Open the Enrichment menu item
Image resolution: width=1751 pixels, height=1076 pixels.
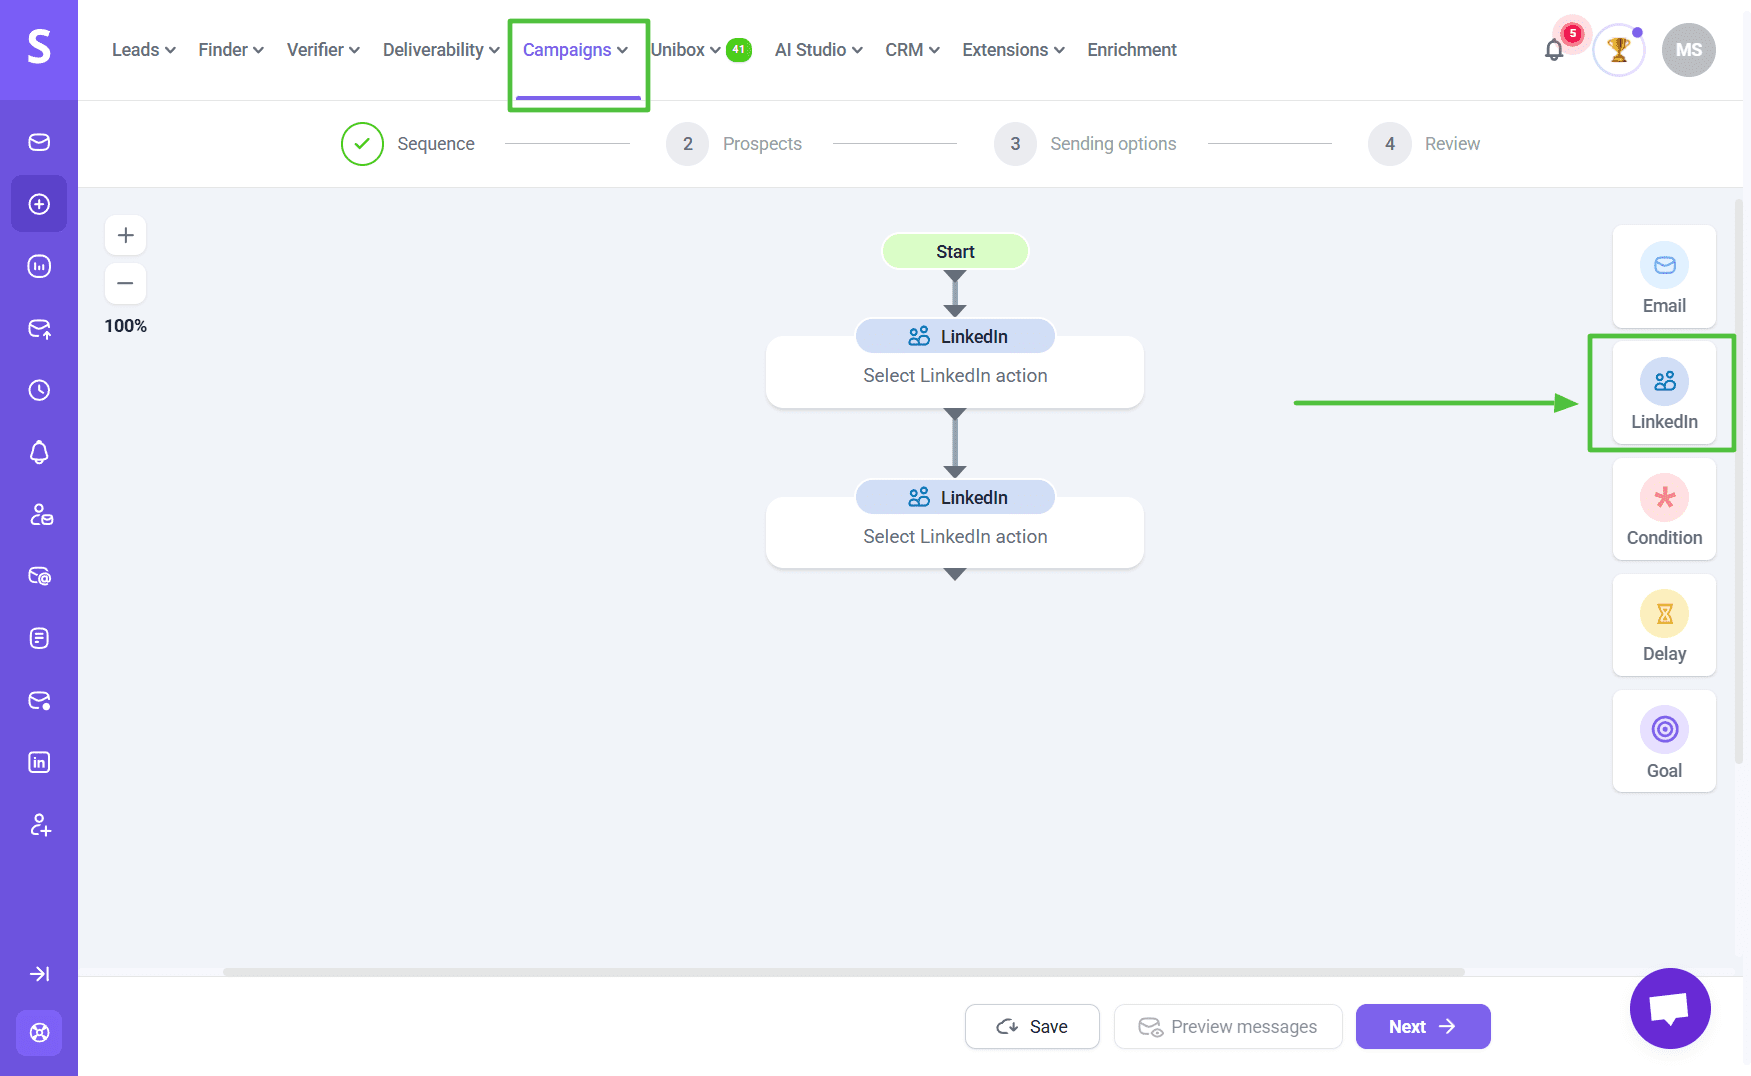pyautogui.click(x=1131, y=50)
